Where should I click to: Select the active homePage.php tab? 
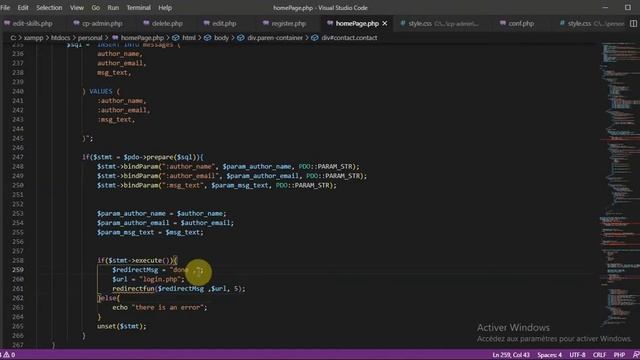tap(357, 24)
